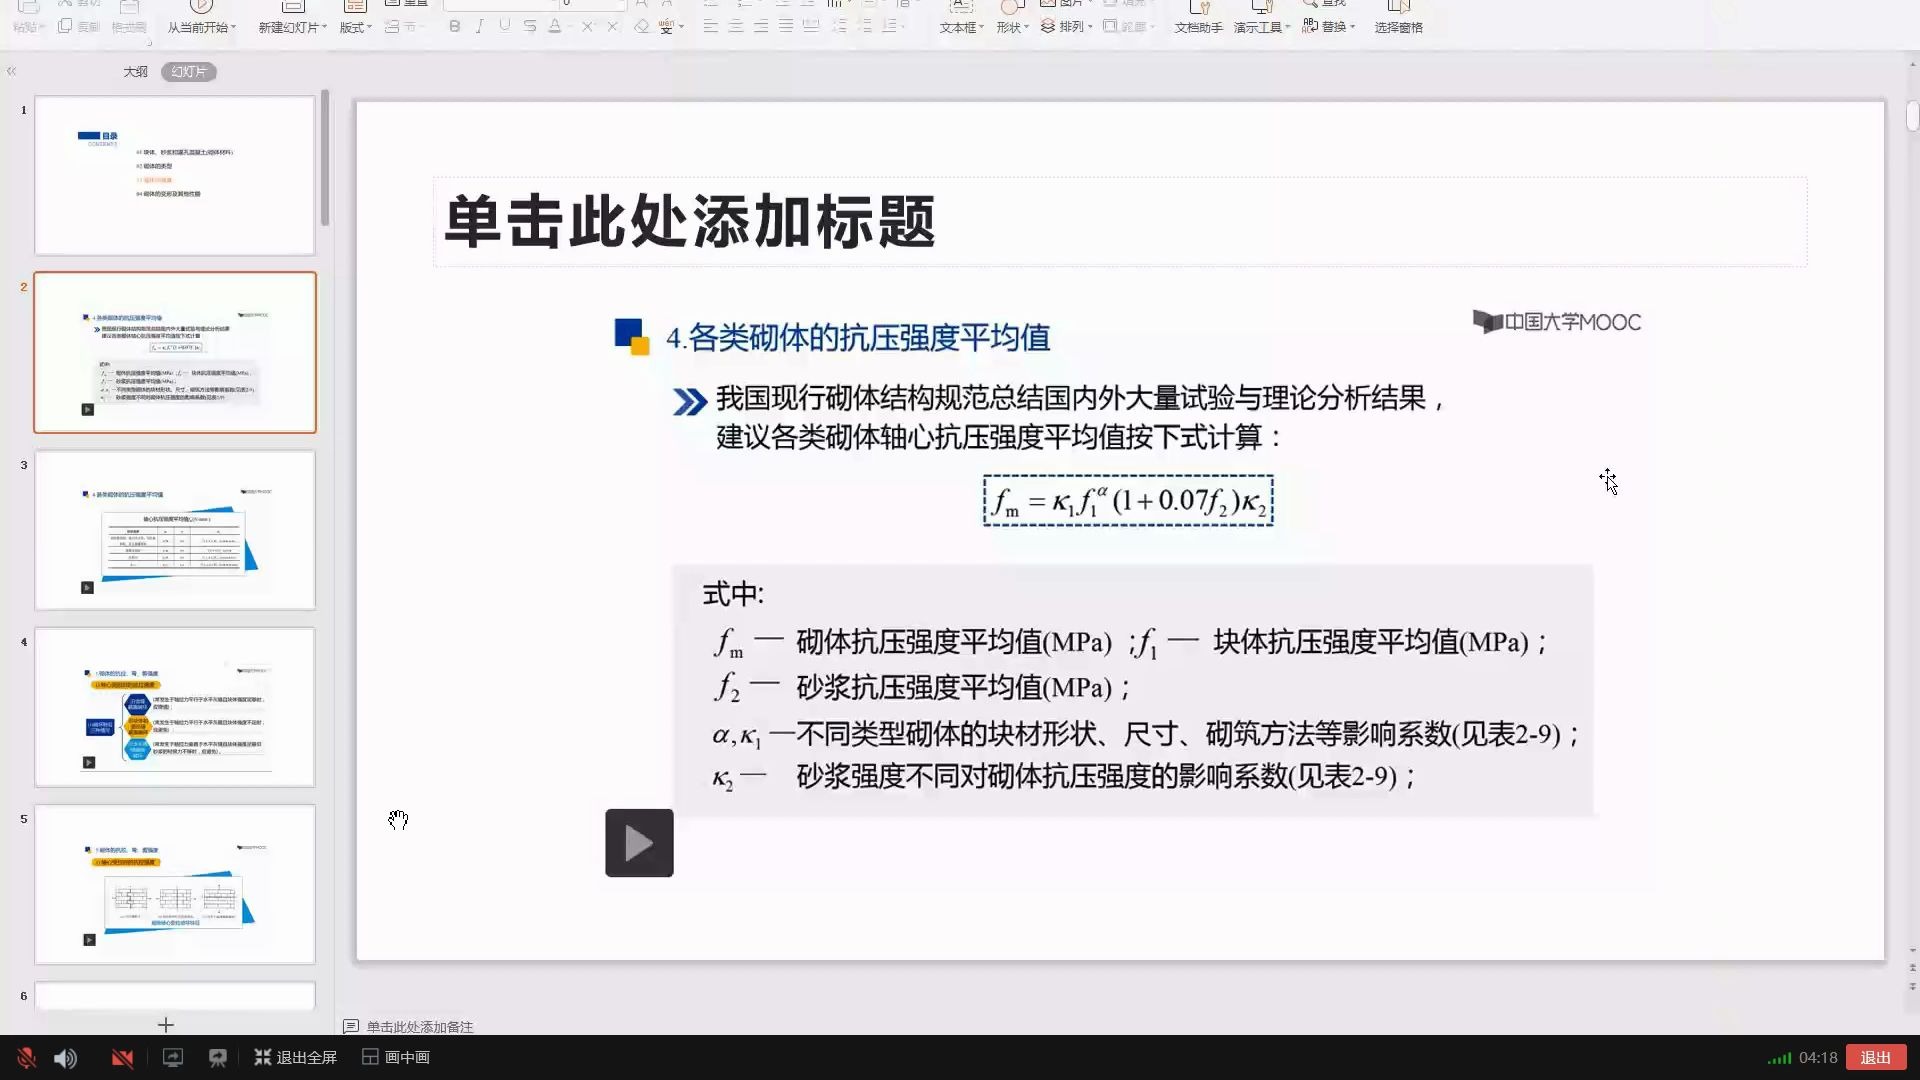Click the 复制 copy button

click(x=79, y=27)
